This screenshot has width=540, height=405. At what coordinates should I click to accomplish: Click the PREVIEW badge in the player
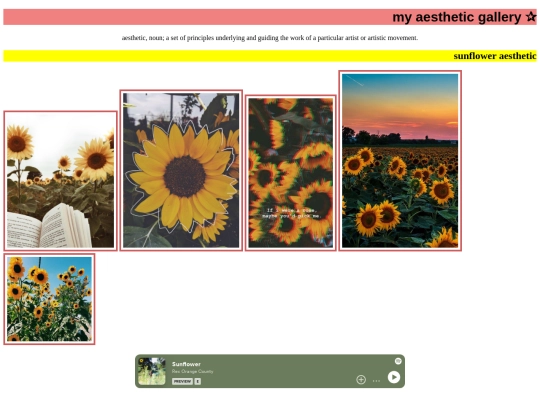click(x=182, y=381)
